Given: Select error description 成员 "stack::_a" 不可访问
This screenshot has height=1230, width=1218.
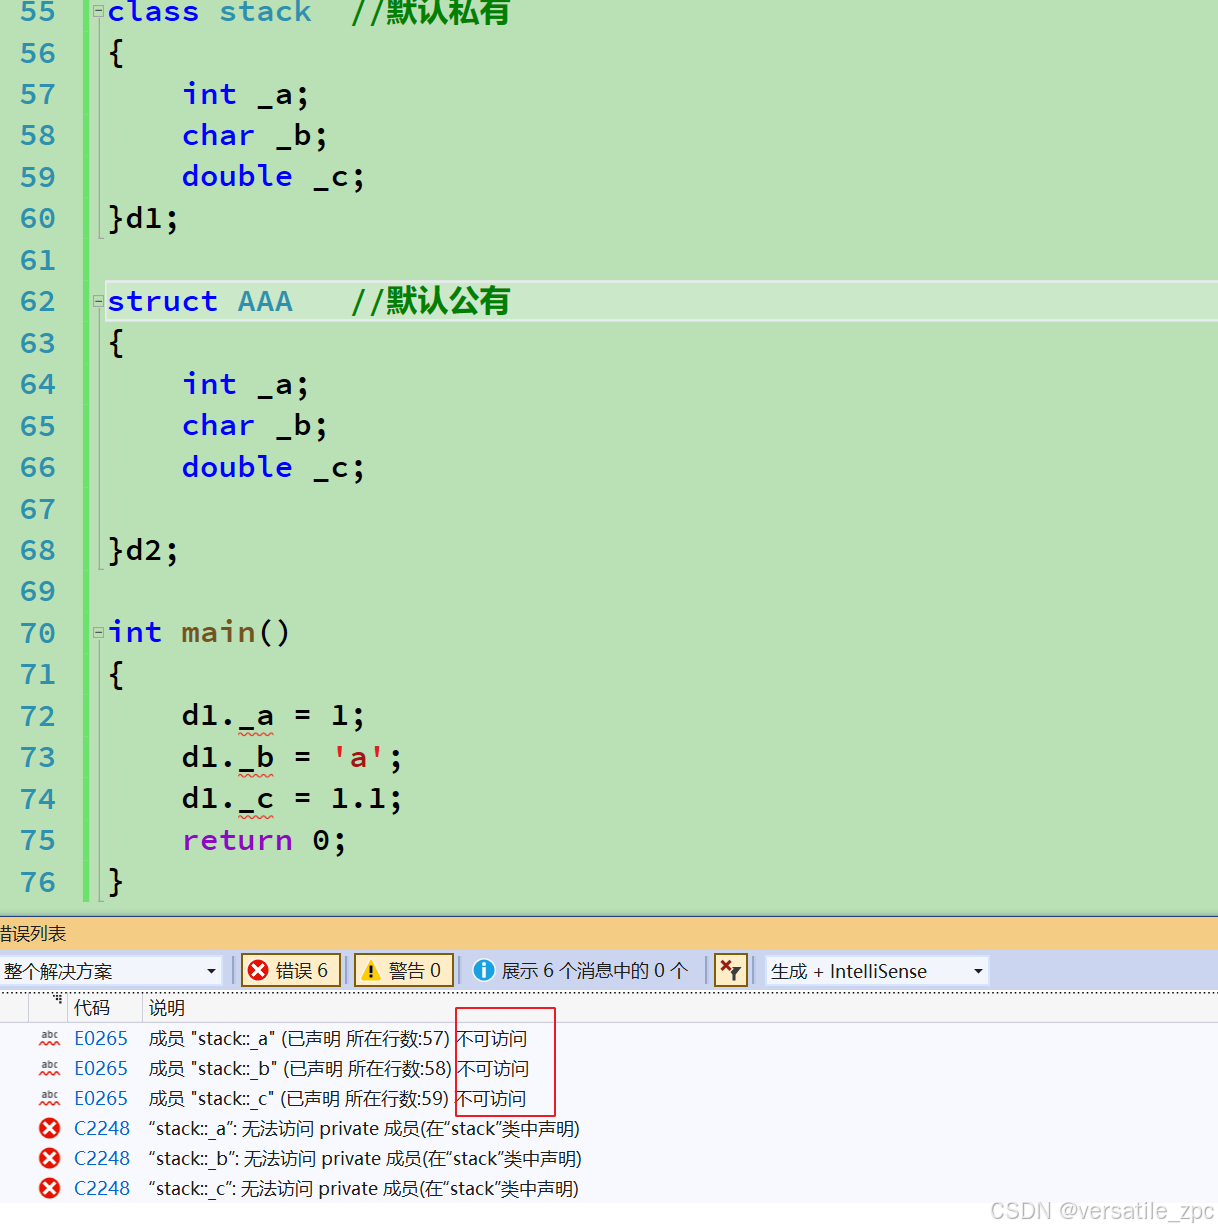Looking at the screenshot, I should pyautogui.click(x=338, y=1039).
